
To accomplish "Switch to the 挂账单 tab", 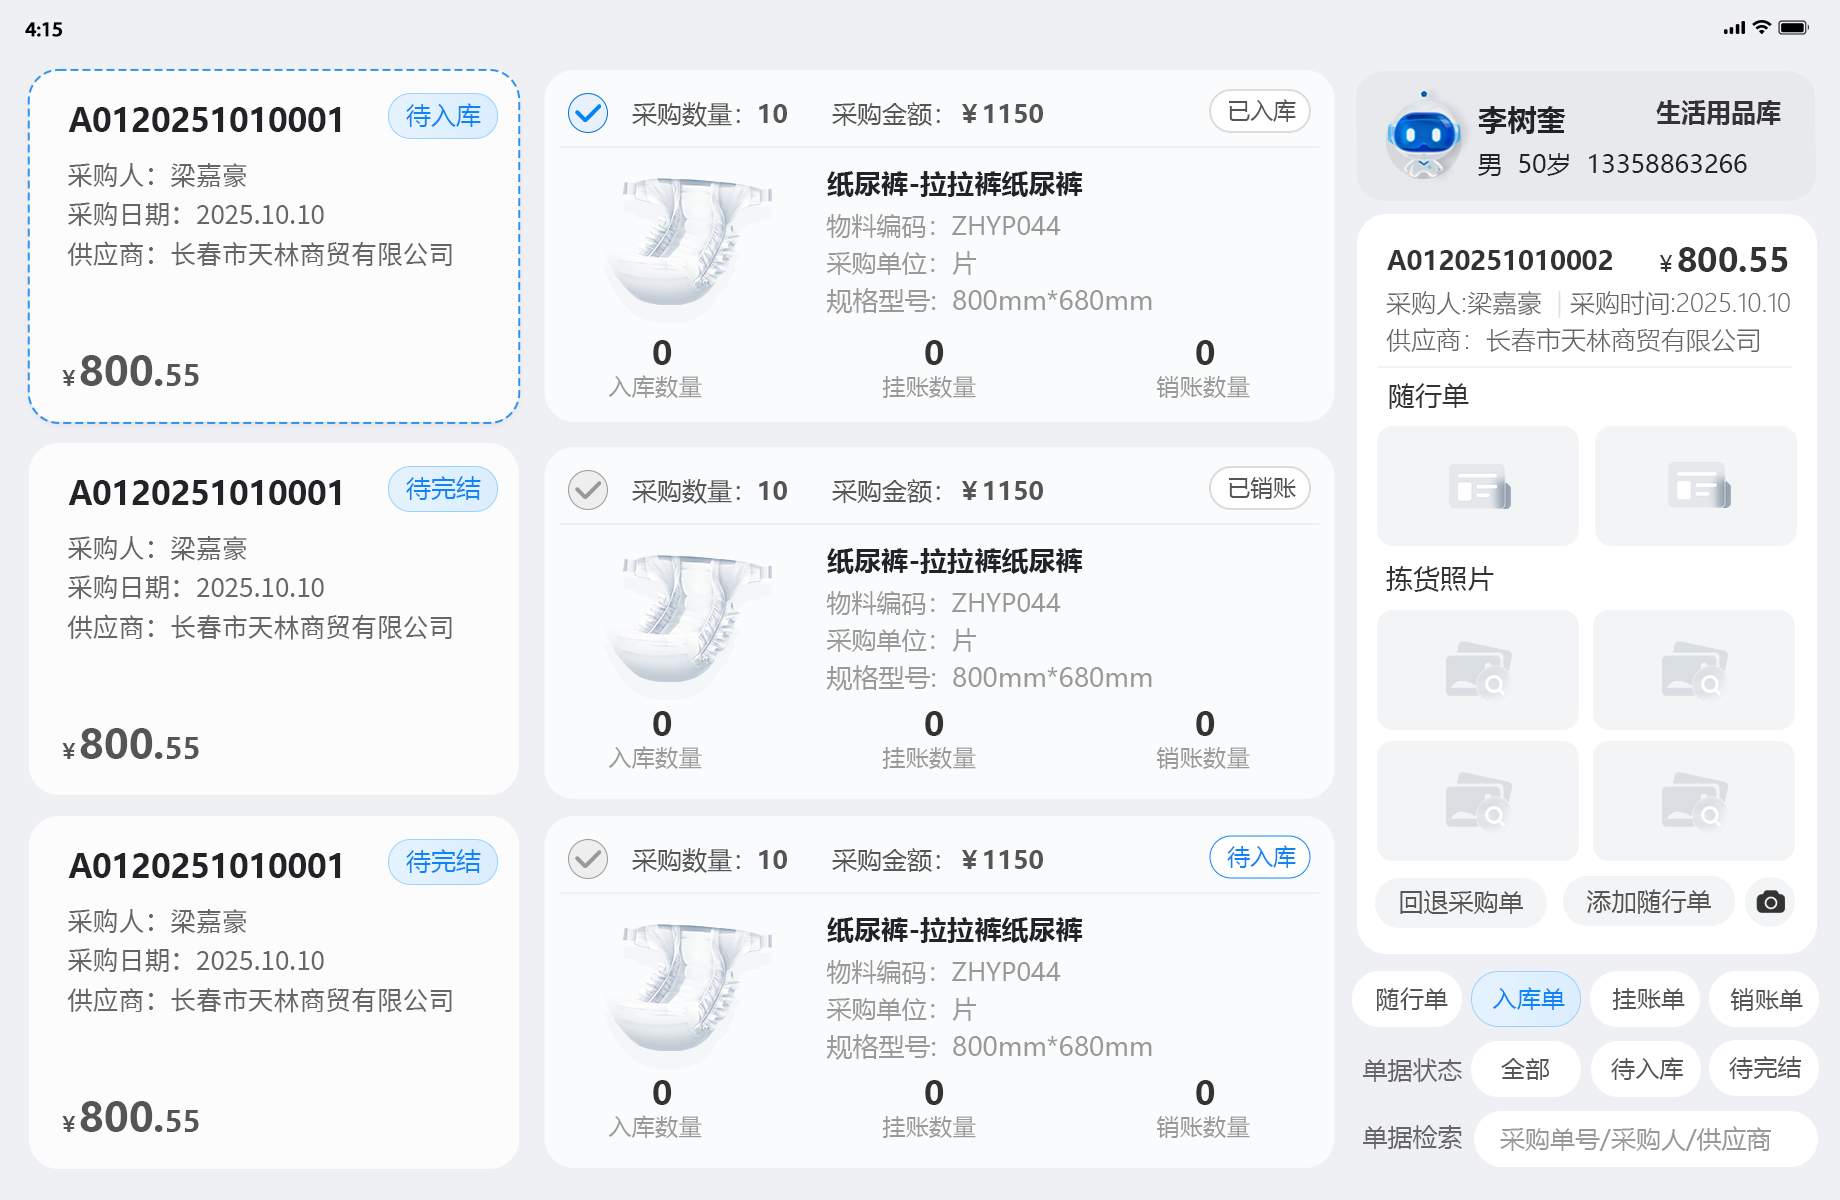I will [x=1647, y=999].
